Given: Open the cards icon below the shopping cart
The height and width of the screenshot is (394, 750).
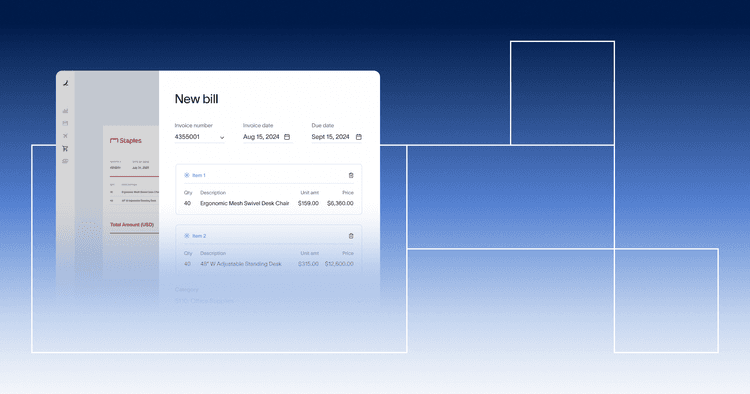Looking at the screenshot, I should [x=65, y=161].
